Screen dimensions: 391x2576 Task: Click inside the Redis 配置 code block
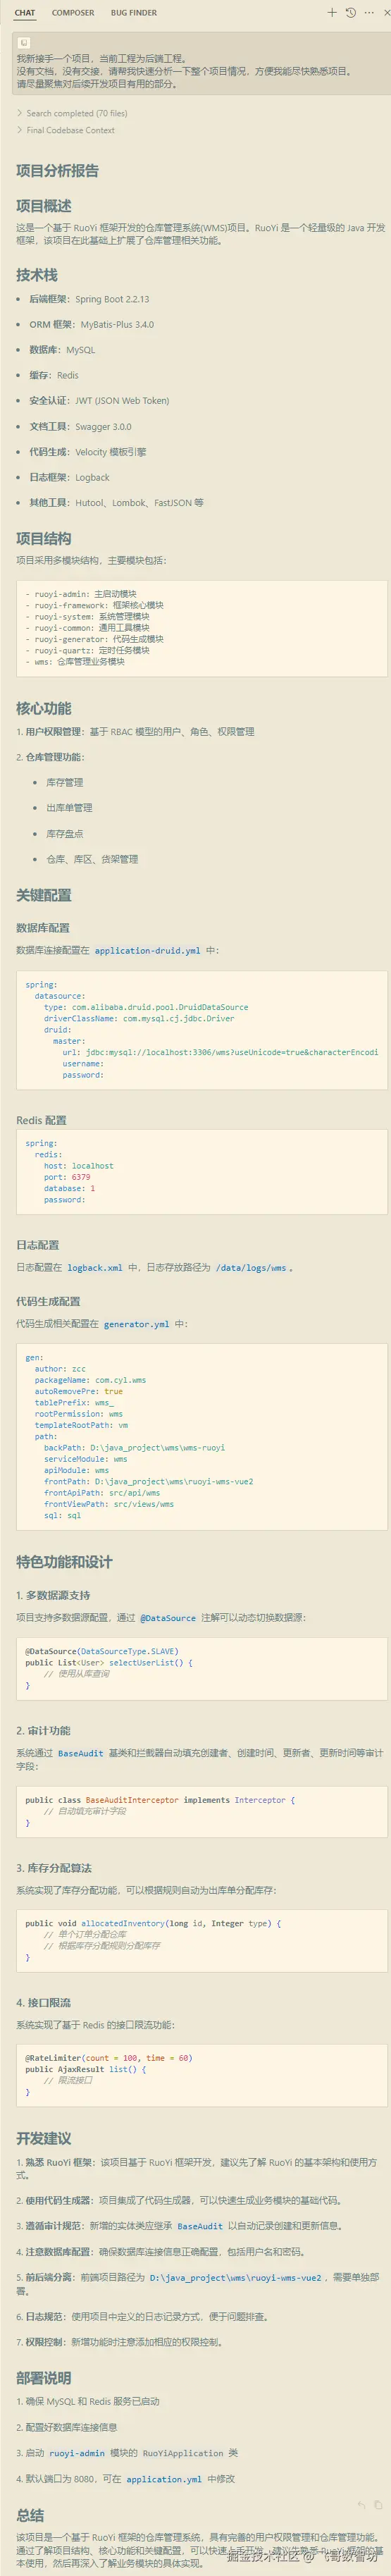201,1171
